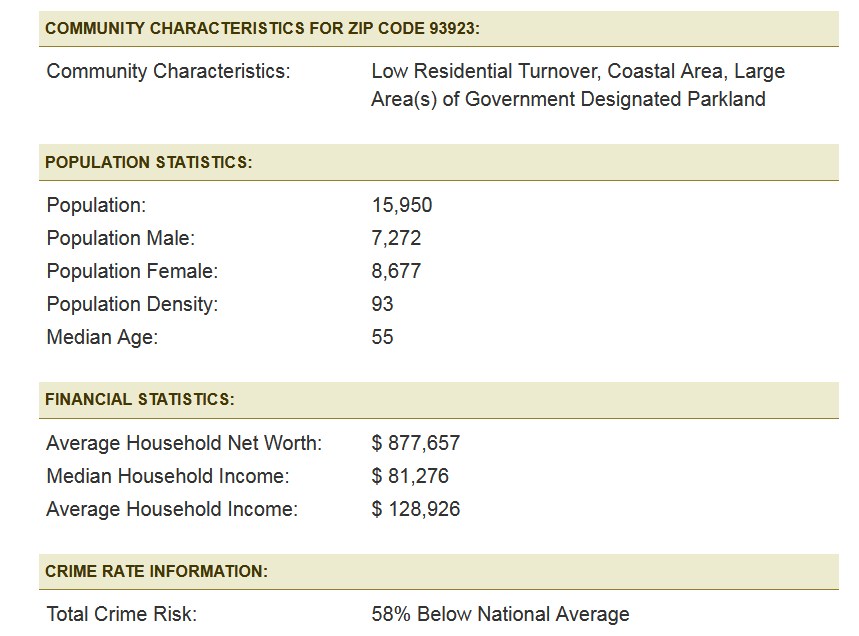Image resolution: width=859 pixels, height=636 pixels.
Task: Click the male population value 7,272
Action: (x=396, y=238)
